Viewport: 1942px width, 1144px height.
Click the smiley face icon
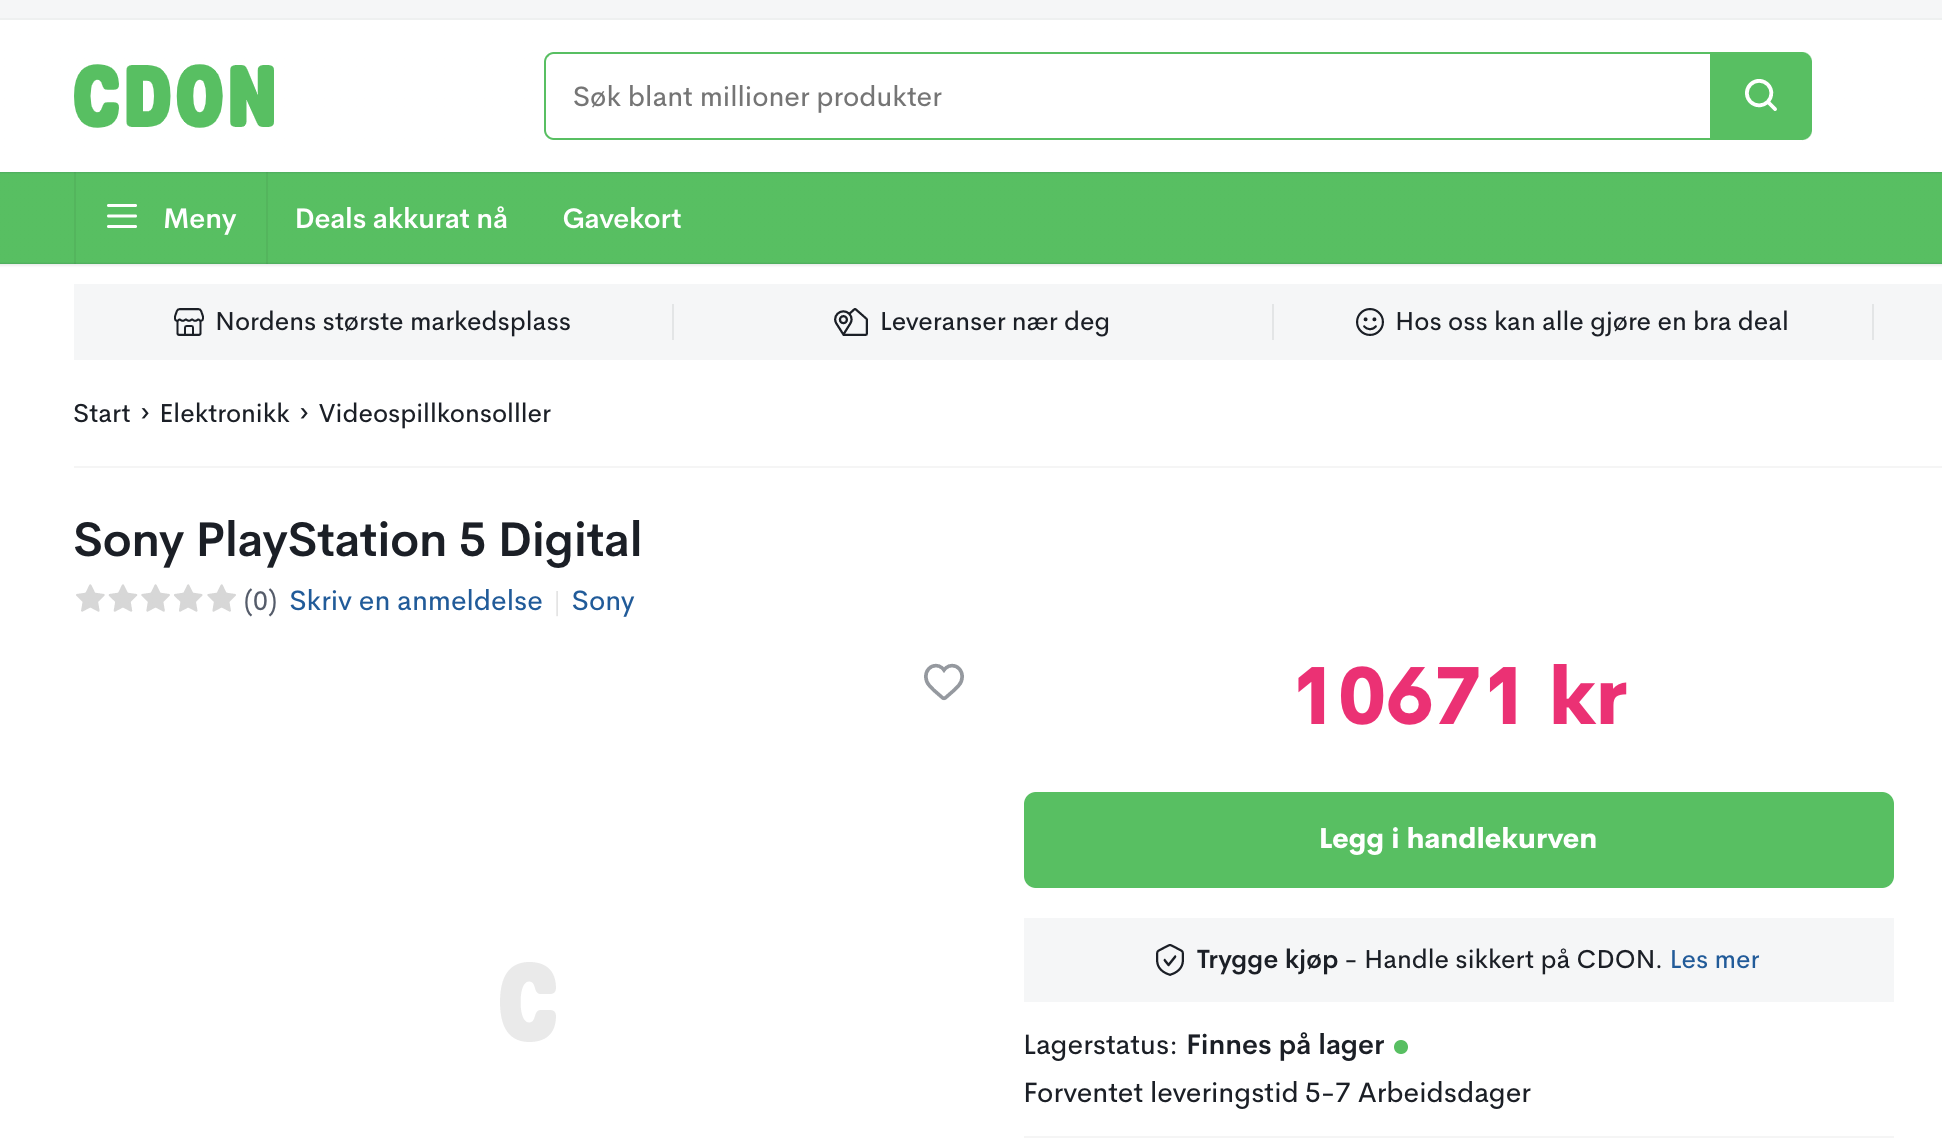click(x=1369, y=322)
